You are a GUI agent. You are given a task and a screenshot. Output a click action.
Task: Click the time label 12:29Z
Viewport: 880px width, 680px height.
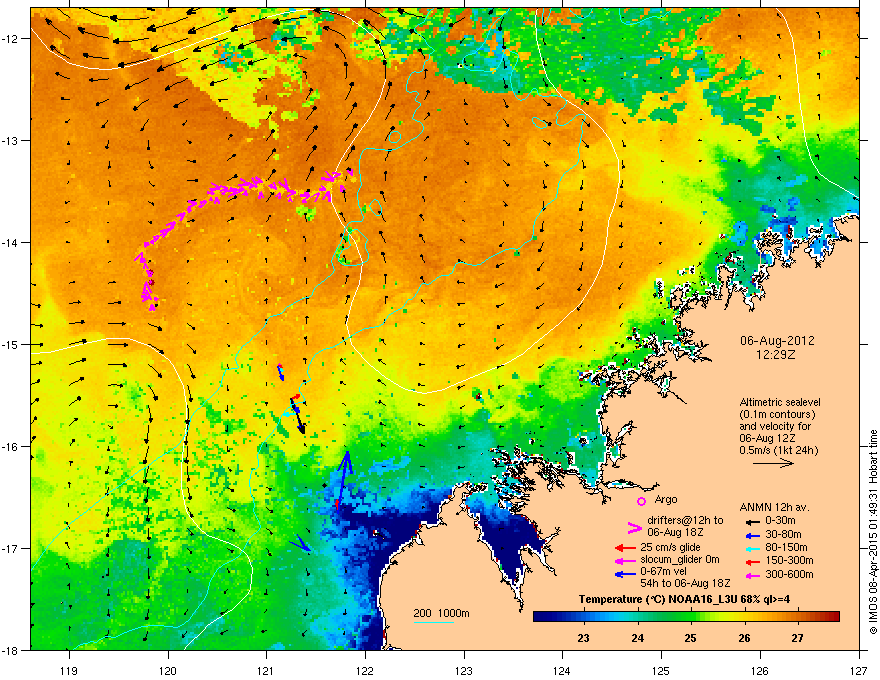coord(776,355)
